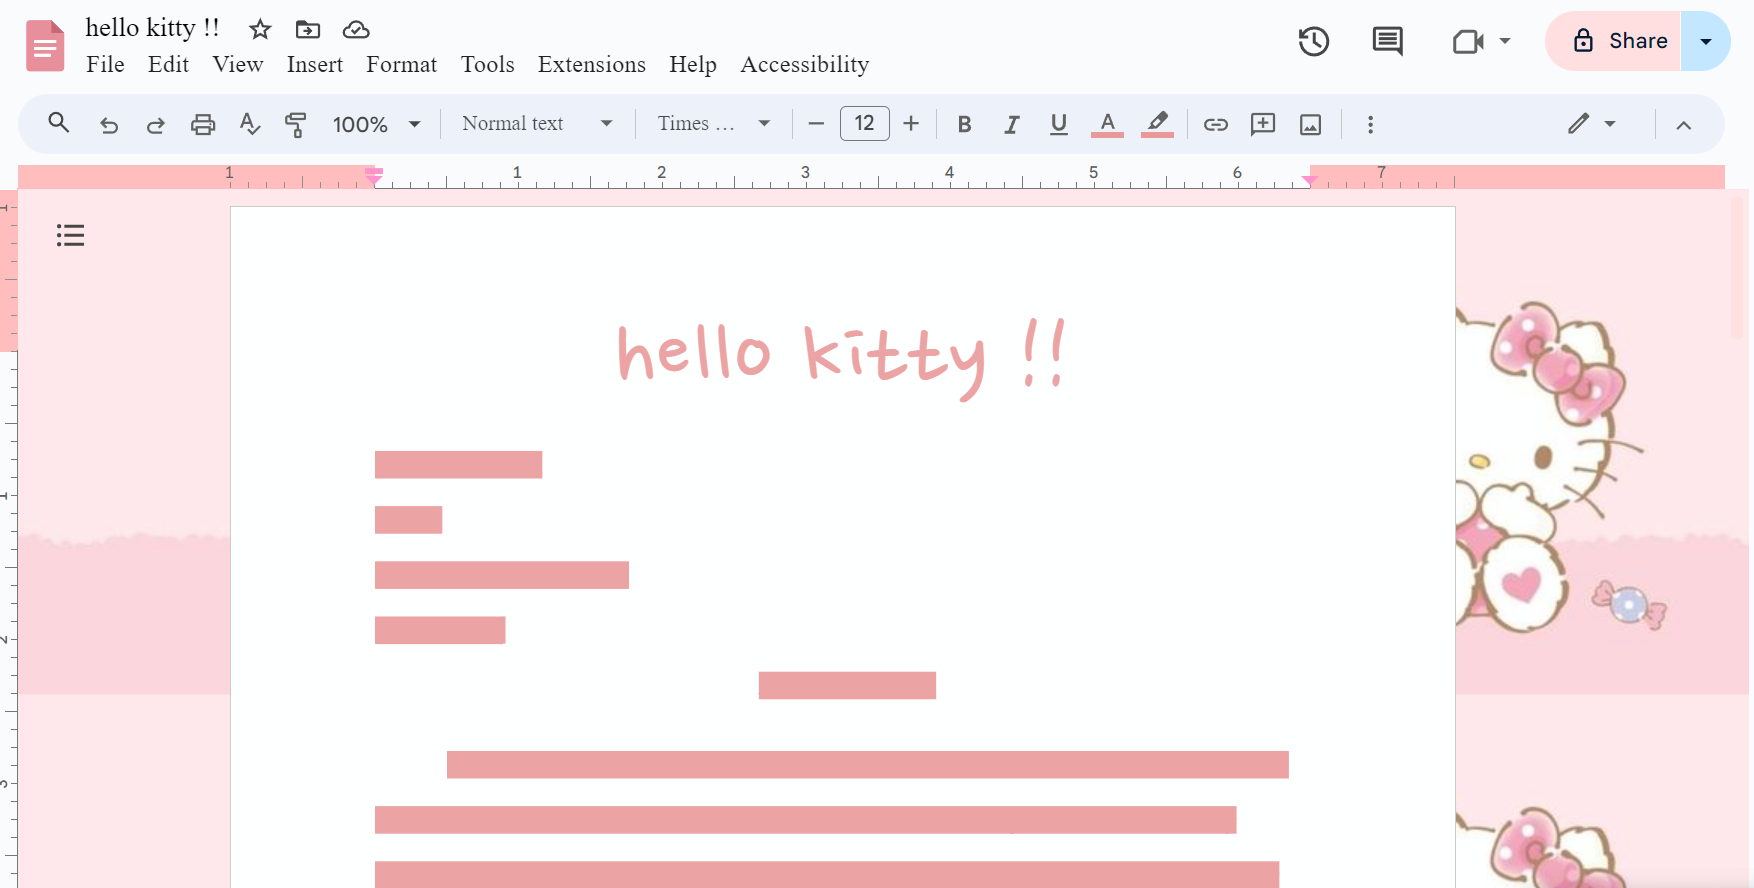Viewport: 1754px width, 888px height.
Task: Open the View menu
Action: [238, 64]
